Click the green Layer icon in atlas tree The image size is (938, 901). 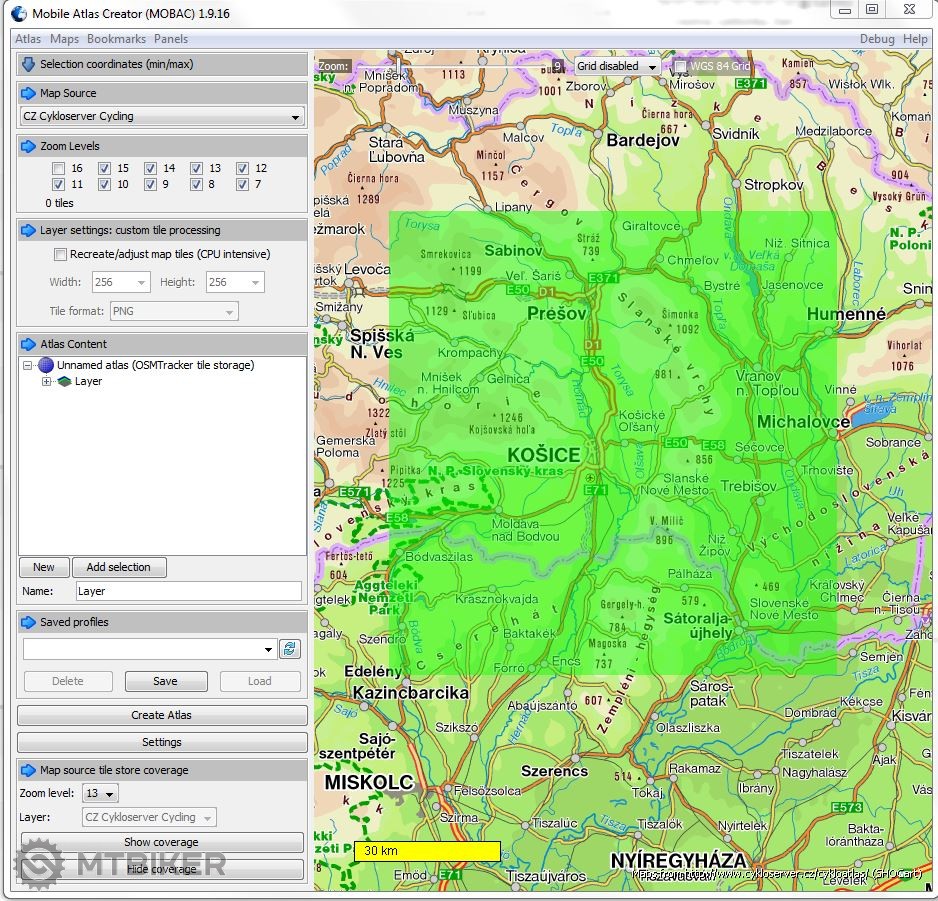tap(64, 382)
